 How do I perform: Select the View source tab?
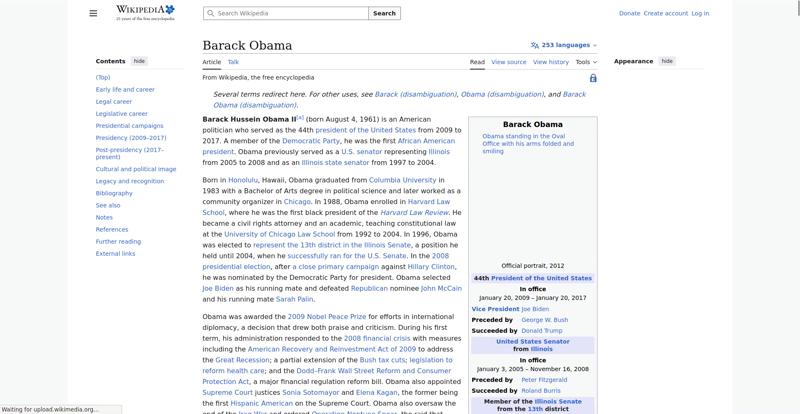point(509,62)
